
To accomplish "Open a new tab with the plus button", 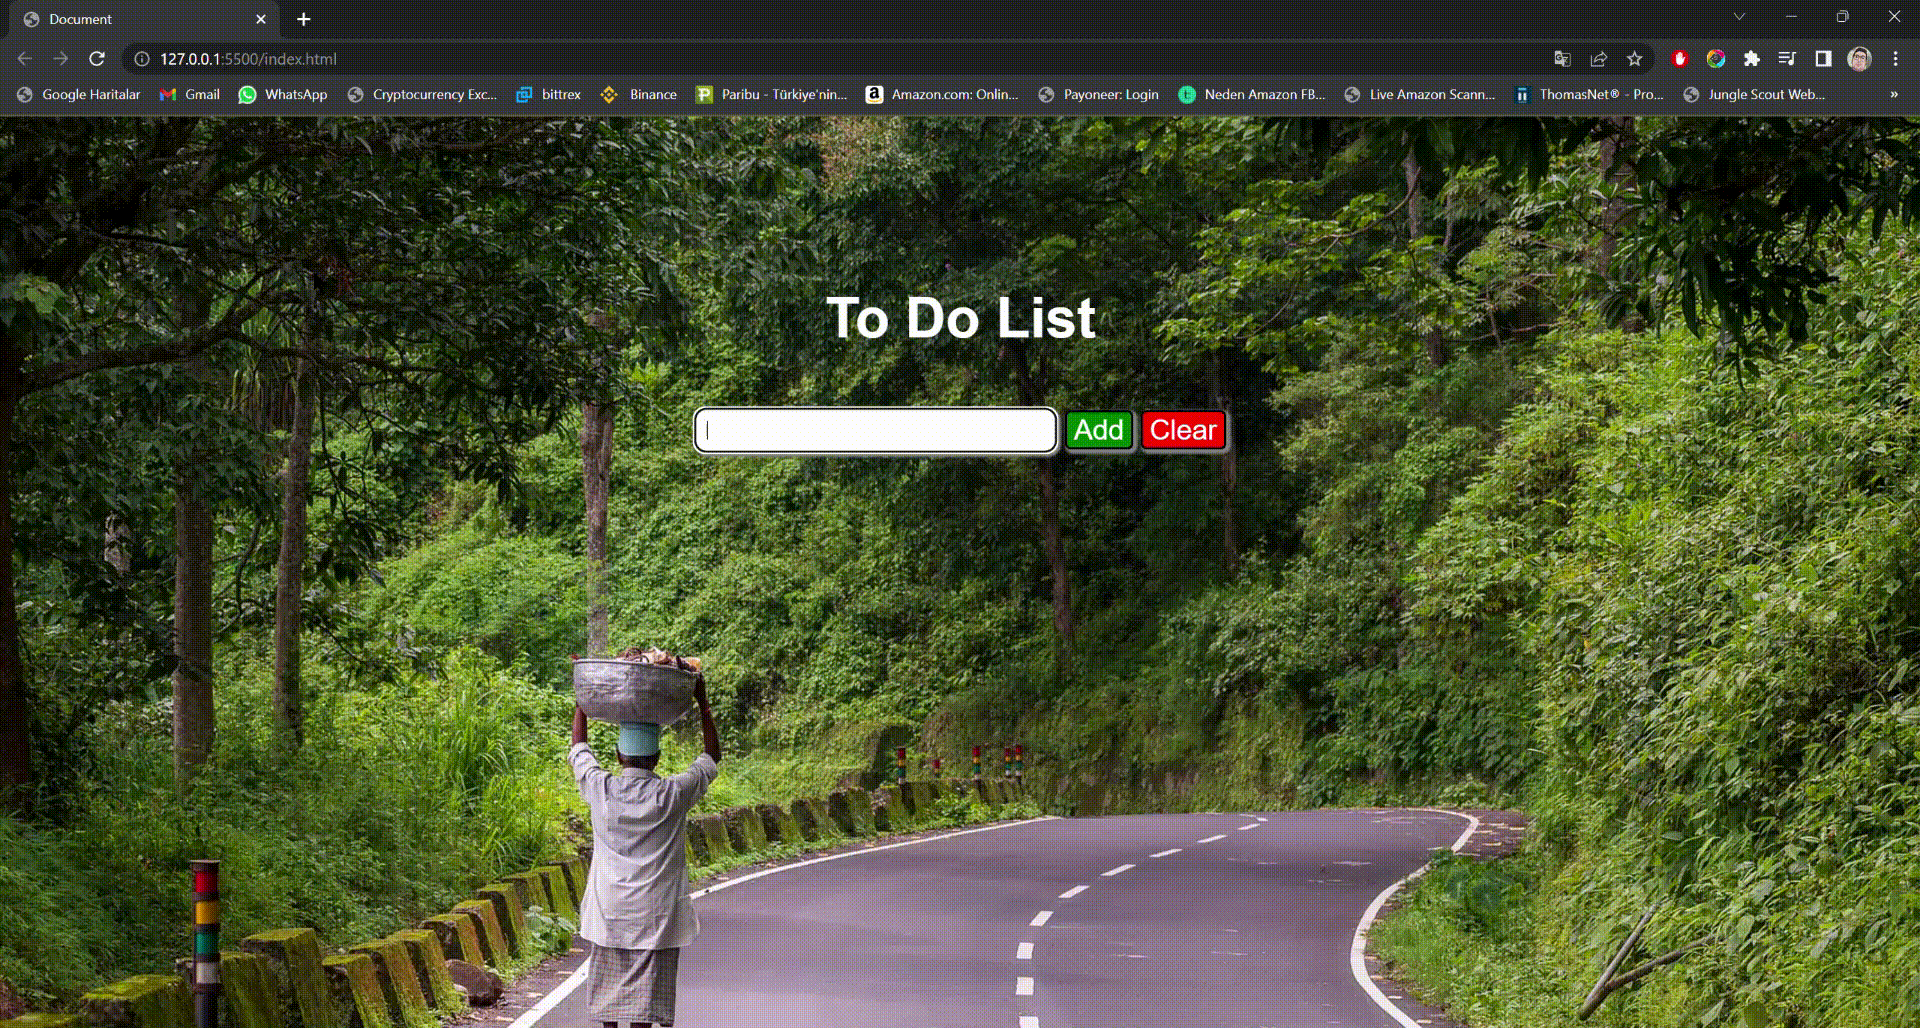I will click(304, 19).
